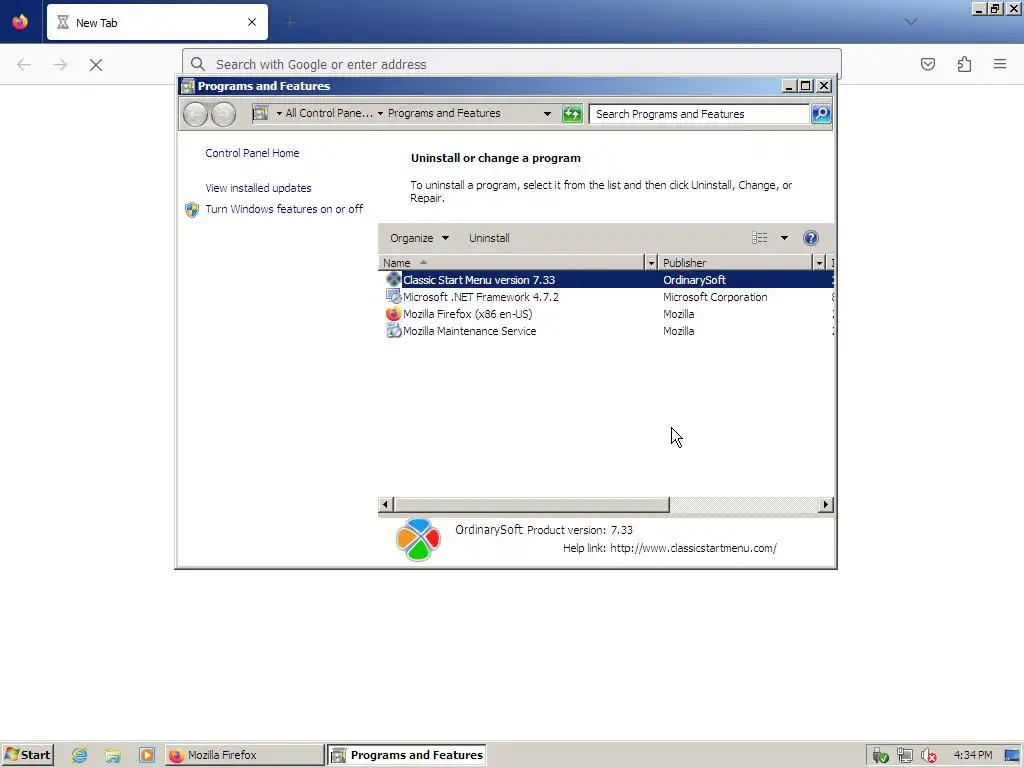This screenshot has height=768, width=1024.
Task: Go back in Firefox navigation
Action: click(24, 65)
